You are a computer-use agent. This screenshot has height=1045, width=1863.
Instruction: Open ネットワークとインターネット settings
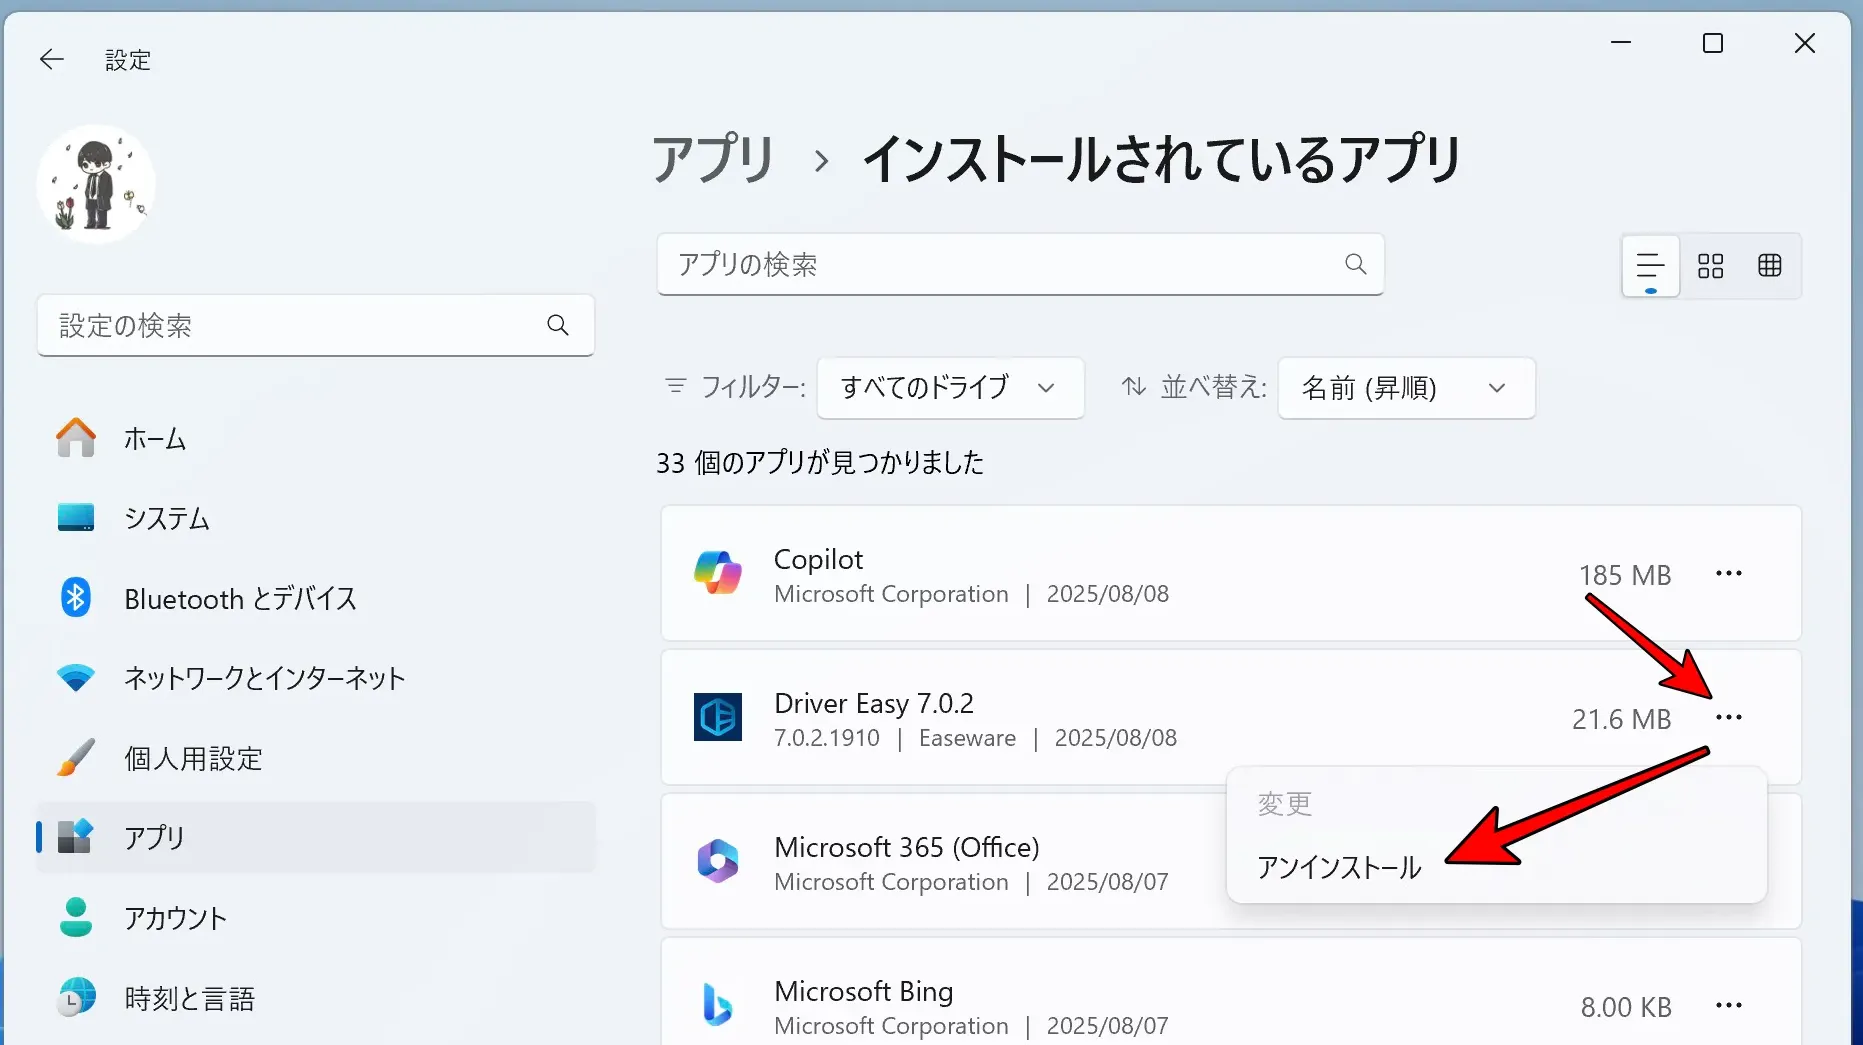tap(316, 678)
